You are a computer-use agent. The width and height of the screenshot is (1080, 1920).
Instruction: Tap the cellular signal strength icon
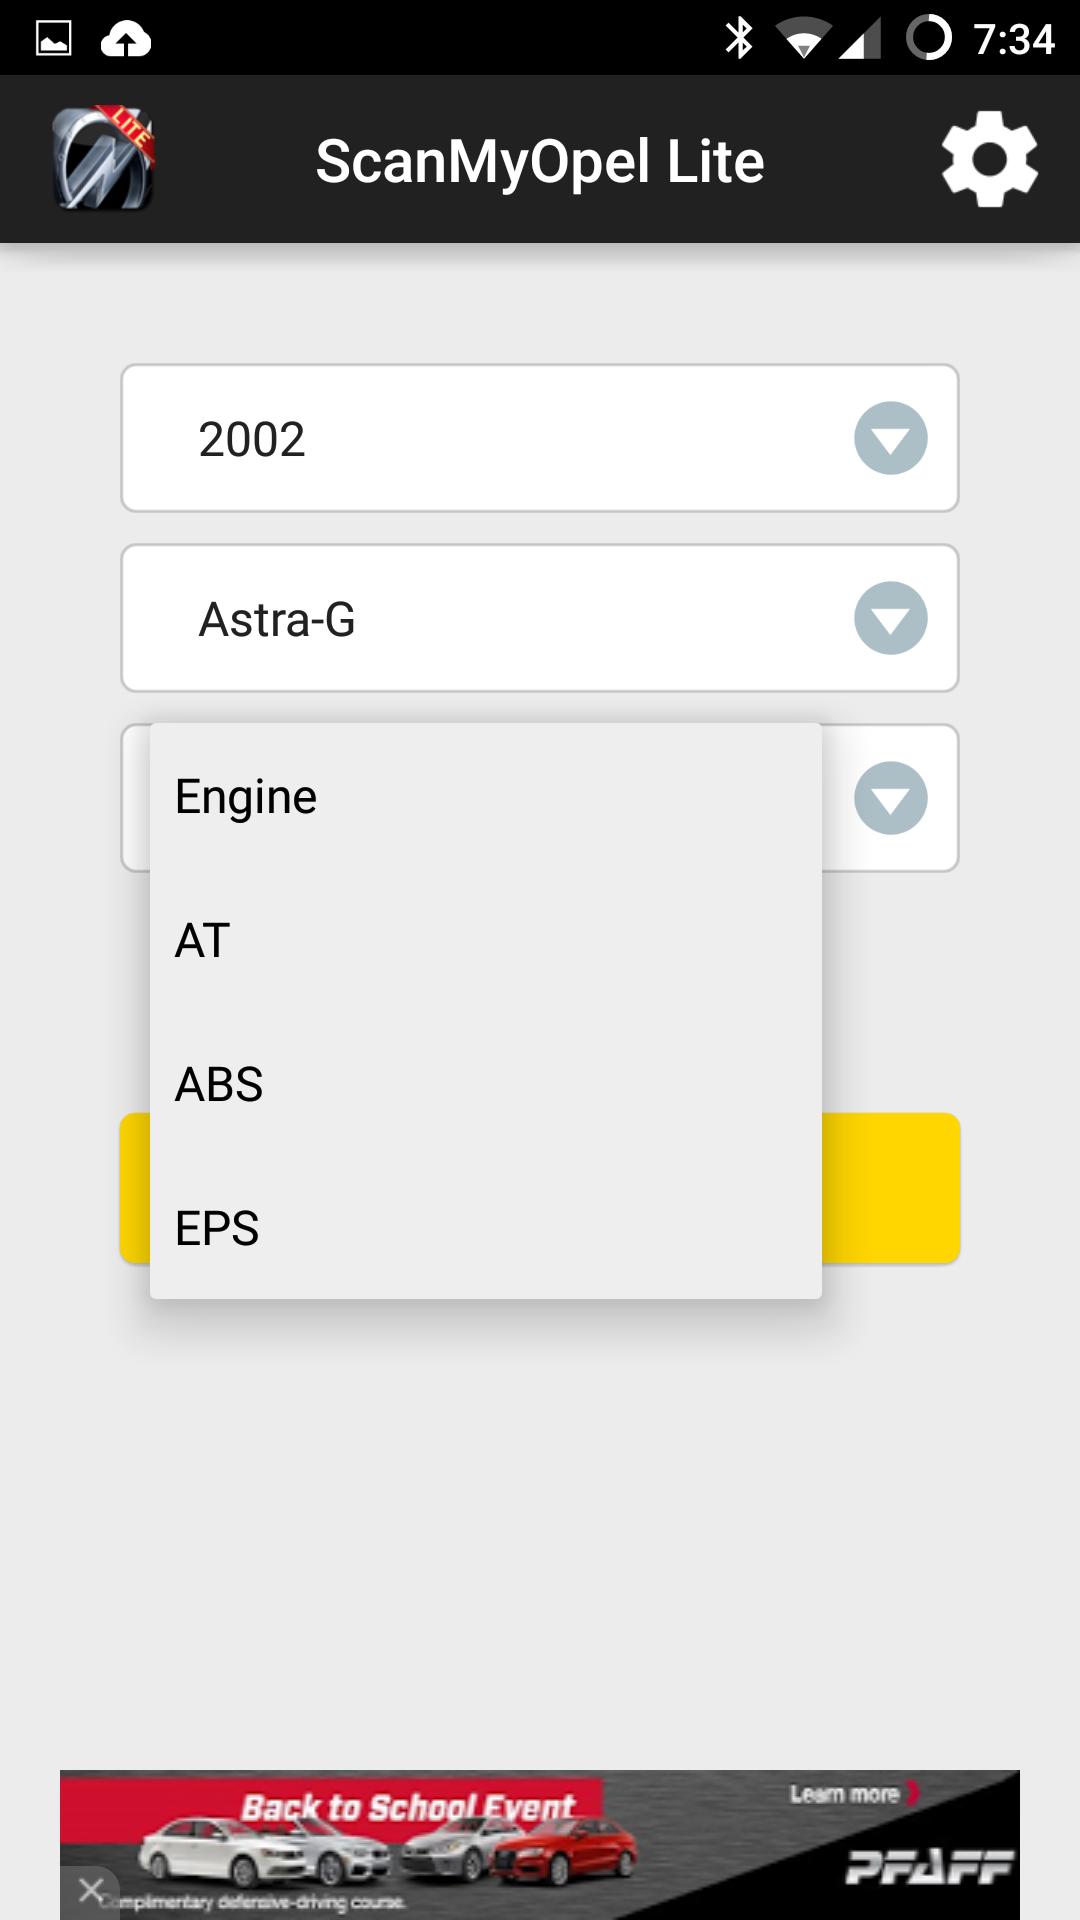pyautogui.click(x=860, y=40)
